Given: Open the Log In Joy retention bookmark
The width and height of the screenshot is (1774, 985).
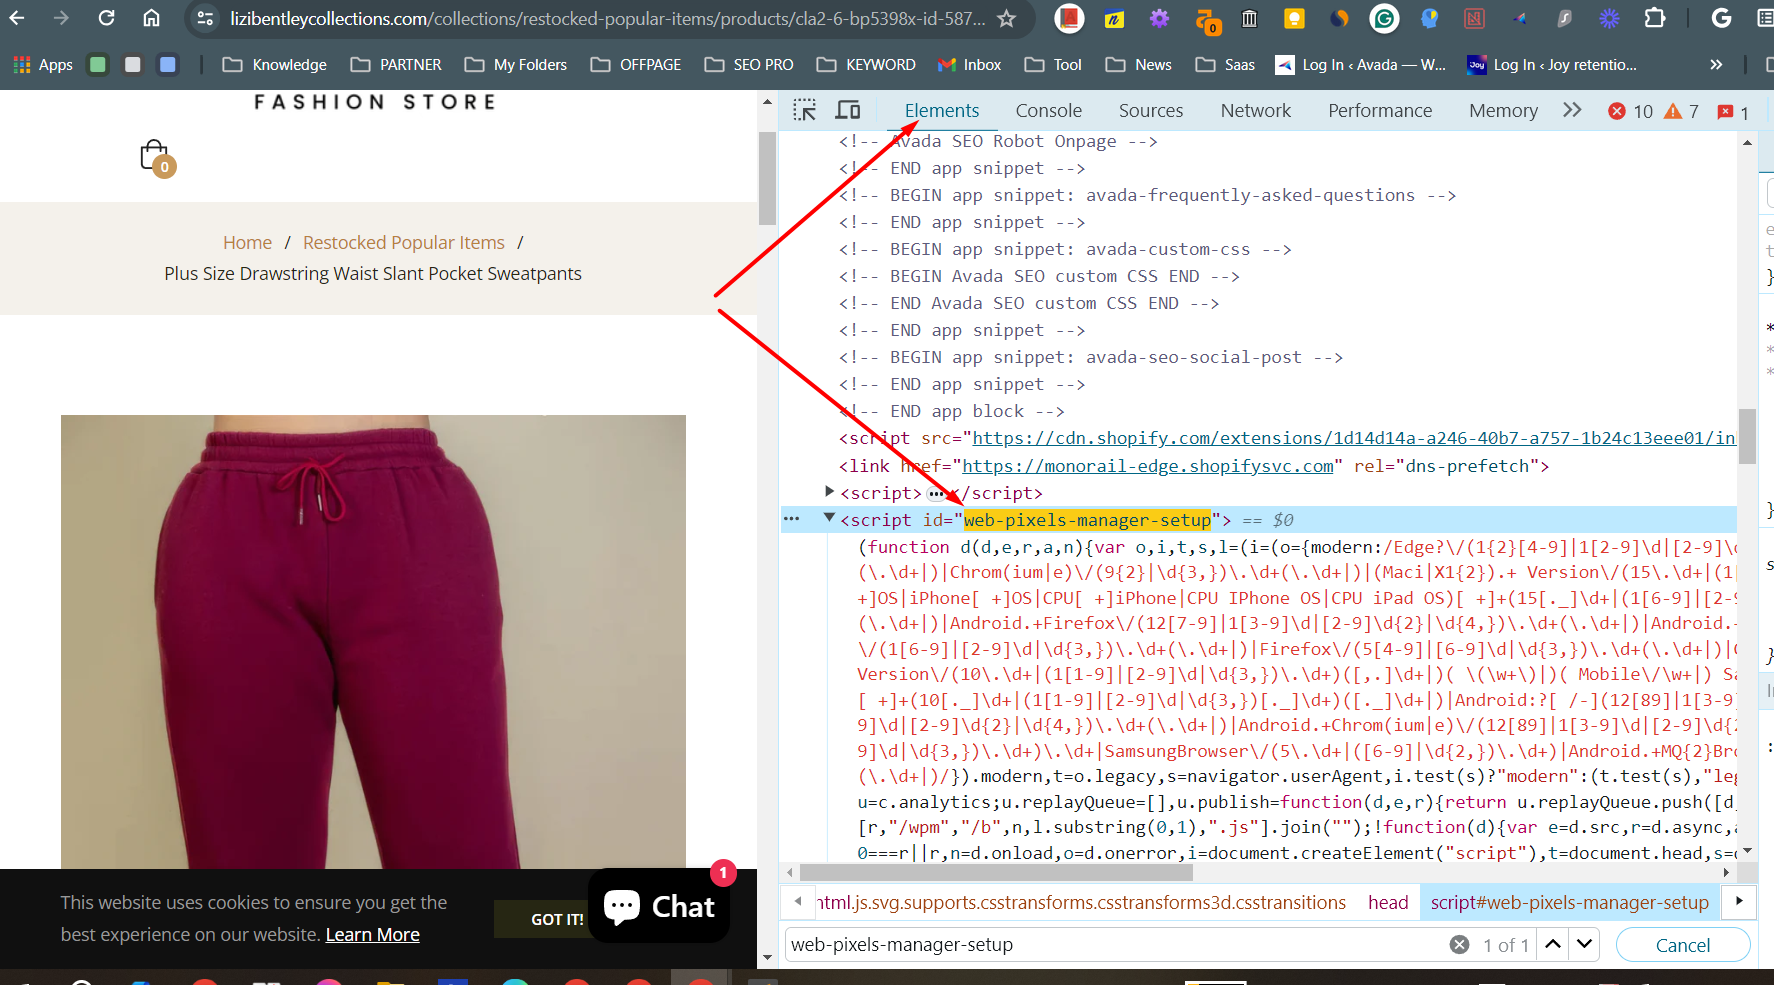Looking at the screenshot, I should pos(1552,65).
